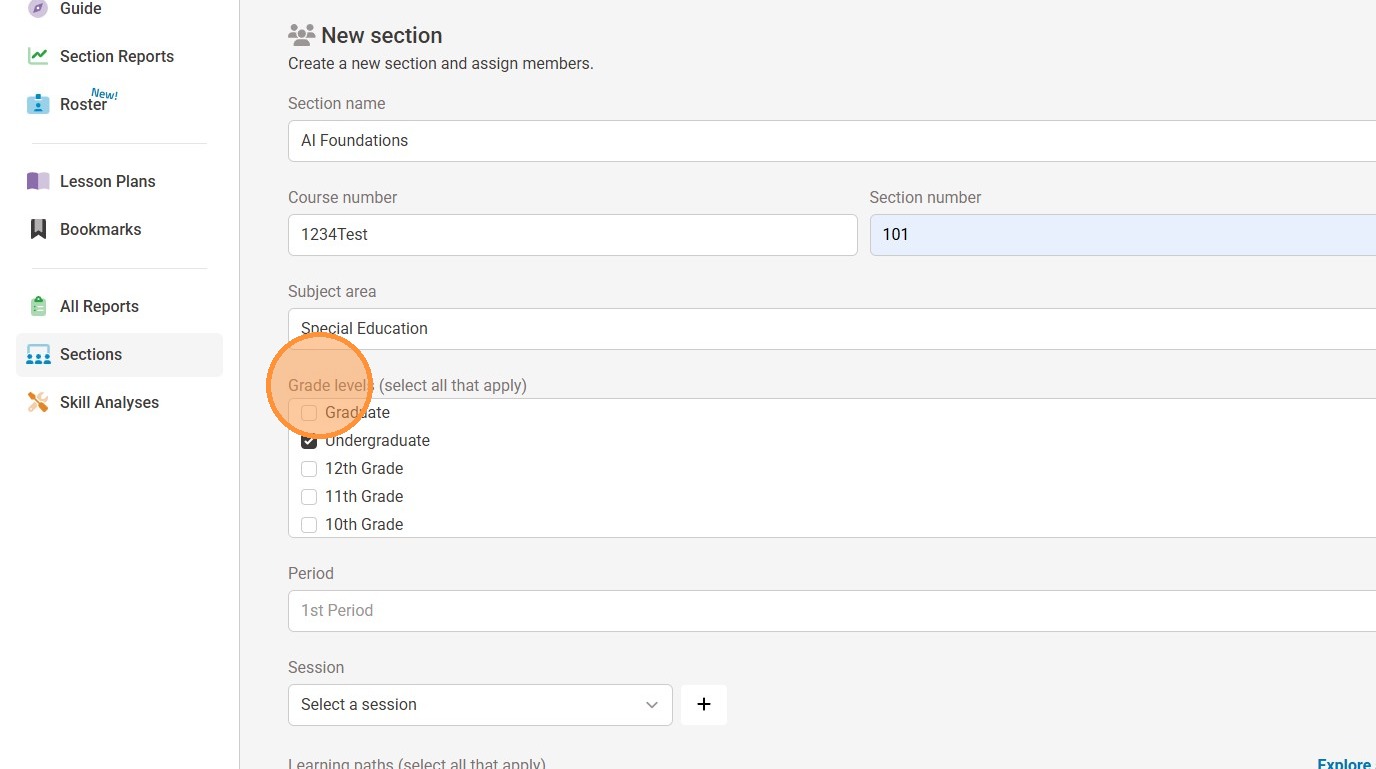The height and width of the screenshot is (769, 1376).
Task: Click the Bookmarks icon in sidebar
Action: click(x=38, y=229)
